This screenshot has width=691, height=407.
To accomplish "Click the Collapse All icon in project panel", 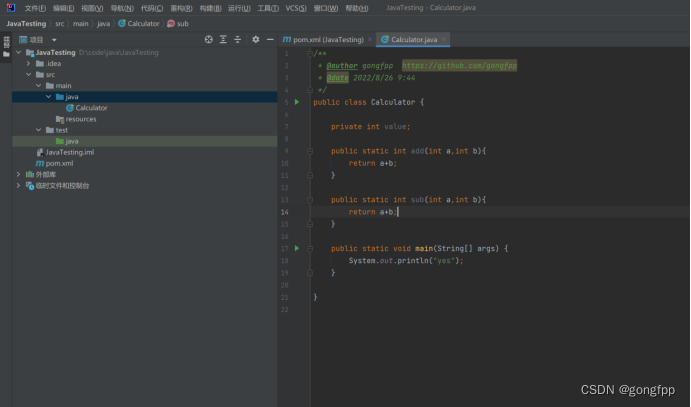I will click(x=238, y=40).
